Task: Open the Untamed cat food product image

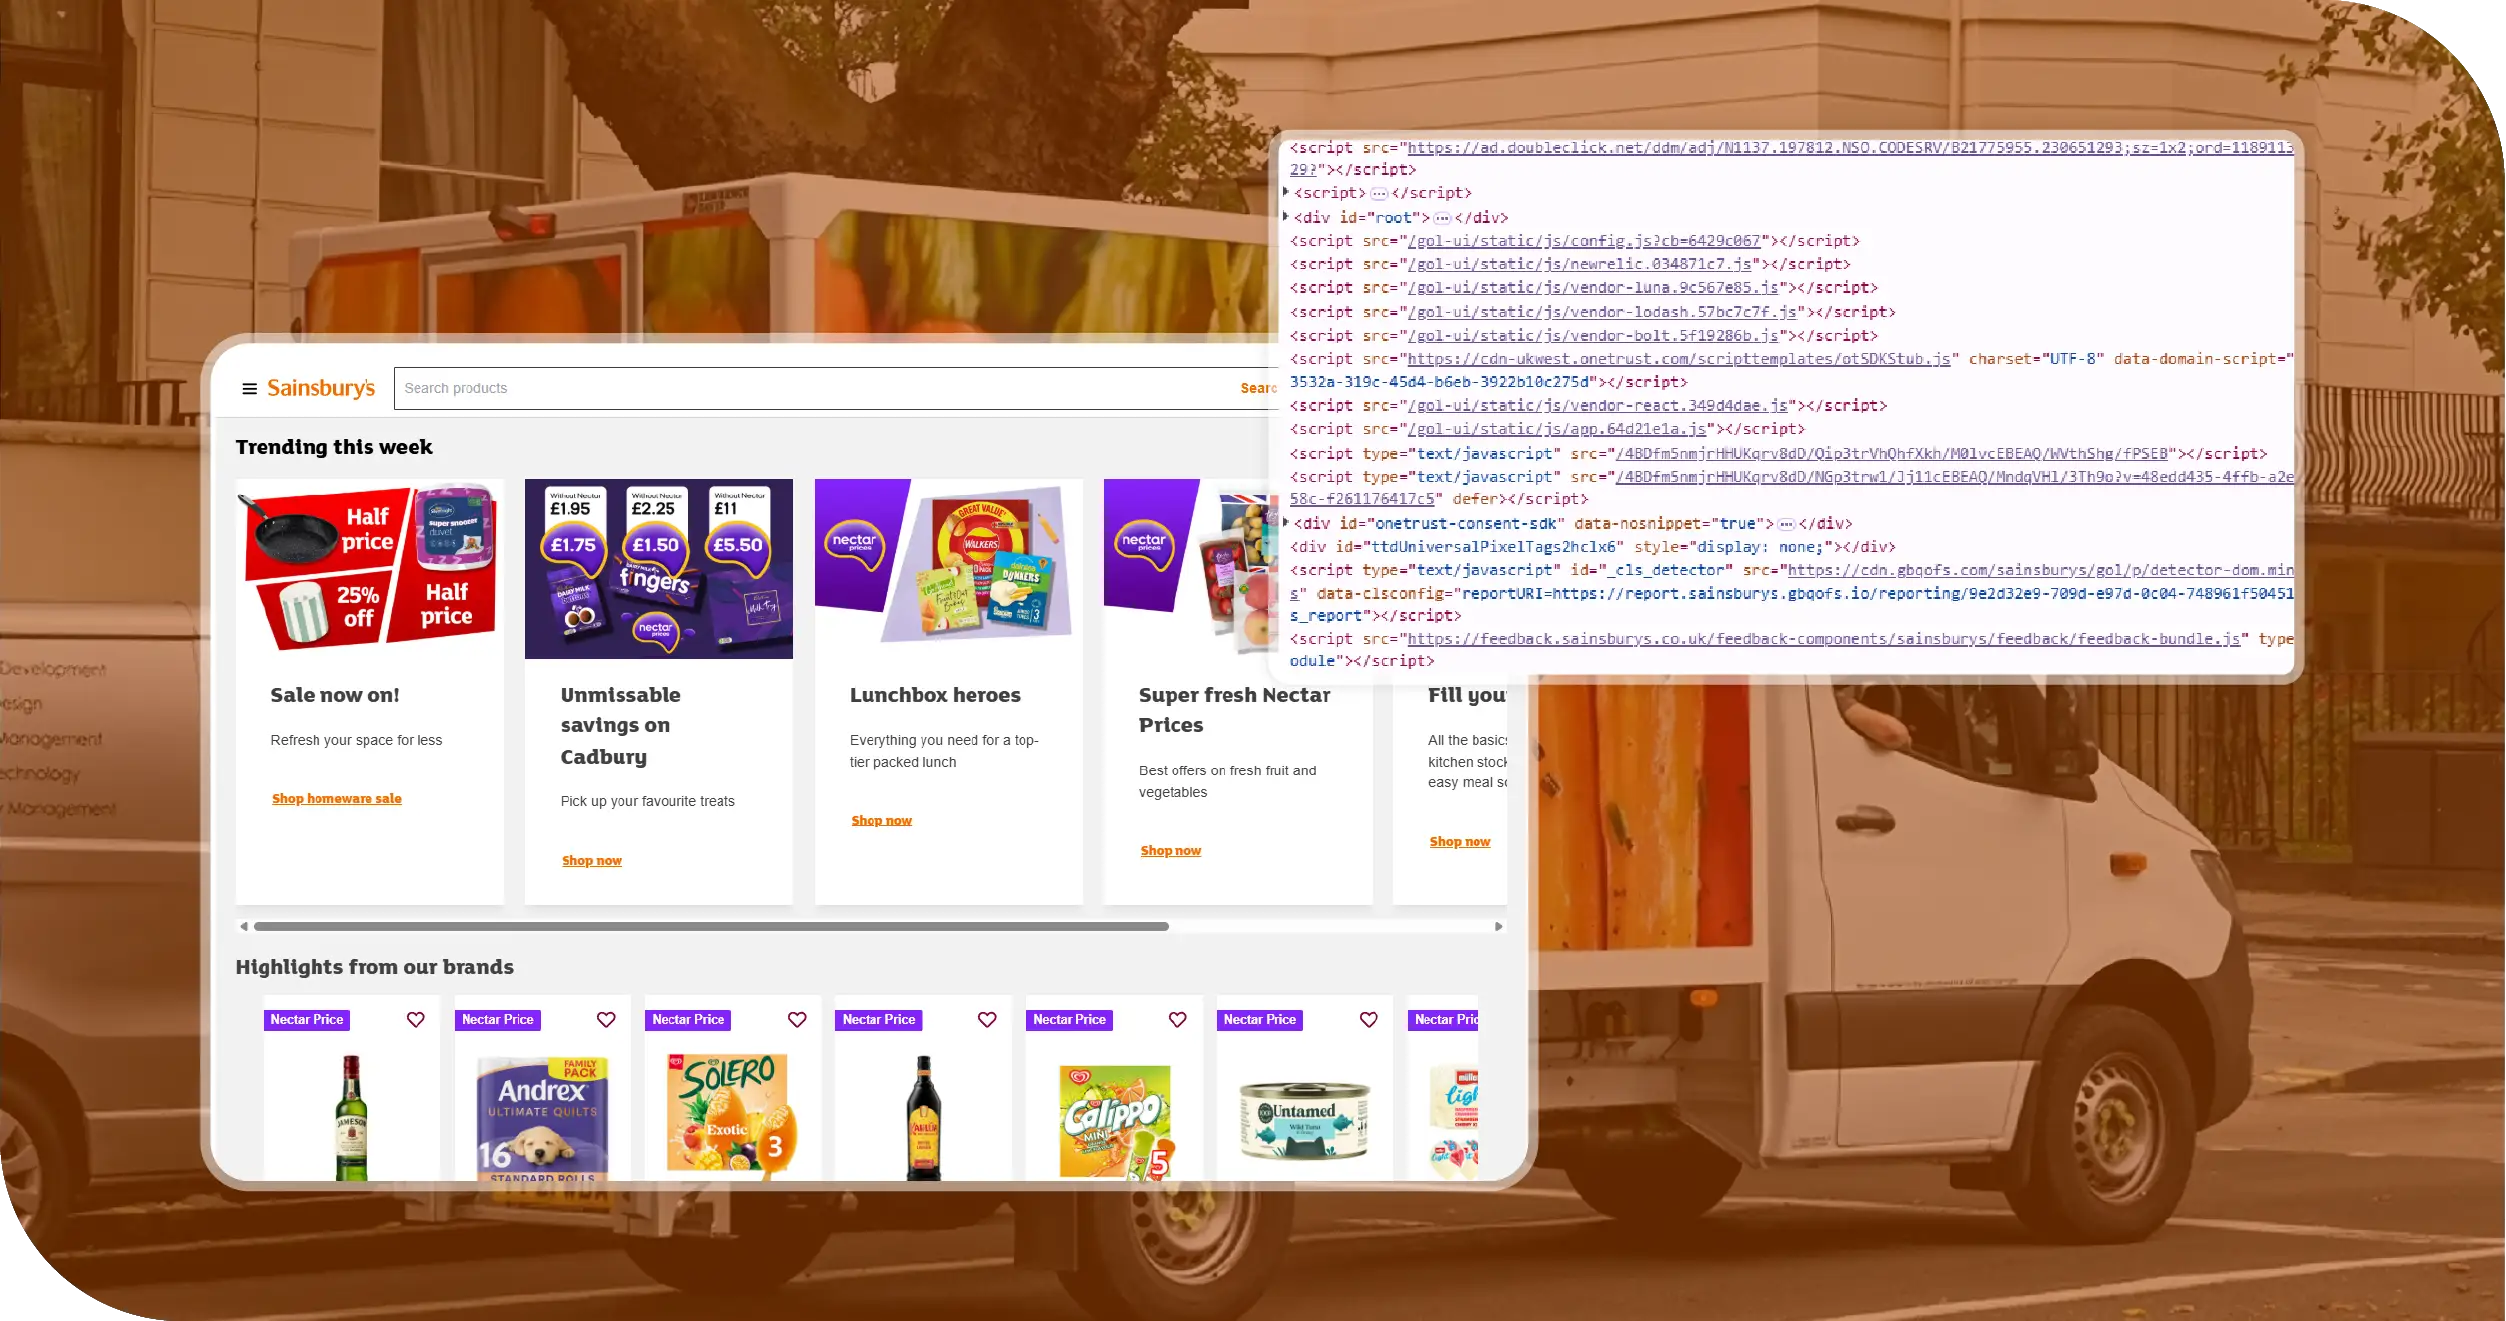Action: (1304, 1121)
